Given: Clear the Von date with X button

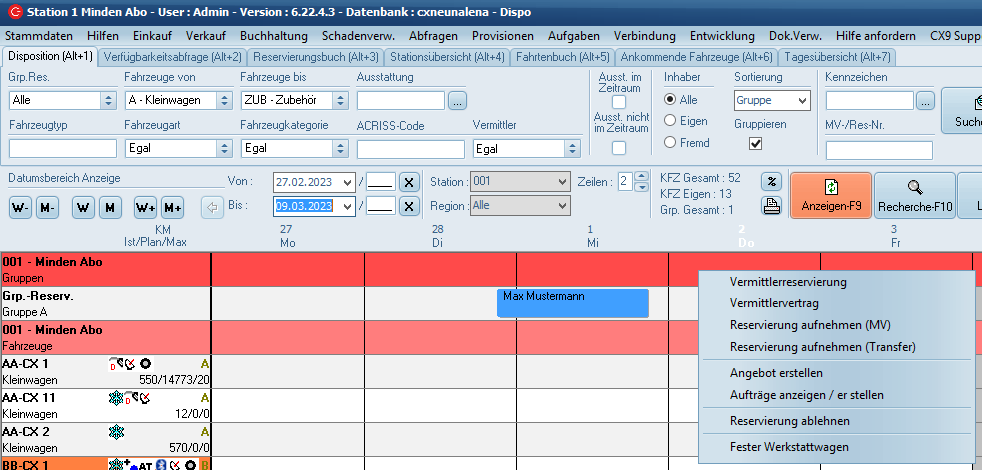Looking at the screenshot, I should 408,182.
